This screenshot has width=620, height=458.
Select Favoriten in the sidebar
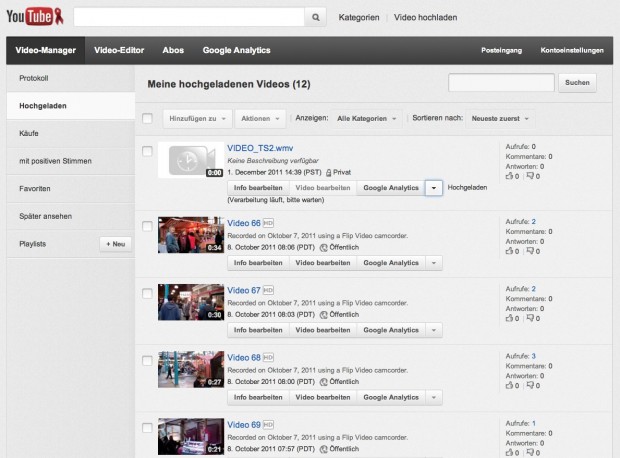[x=71, y=189]
